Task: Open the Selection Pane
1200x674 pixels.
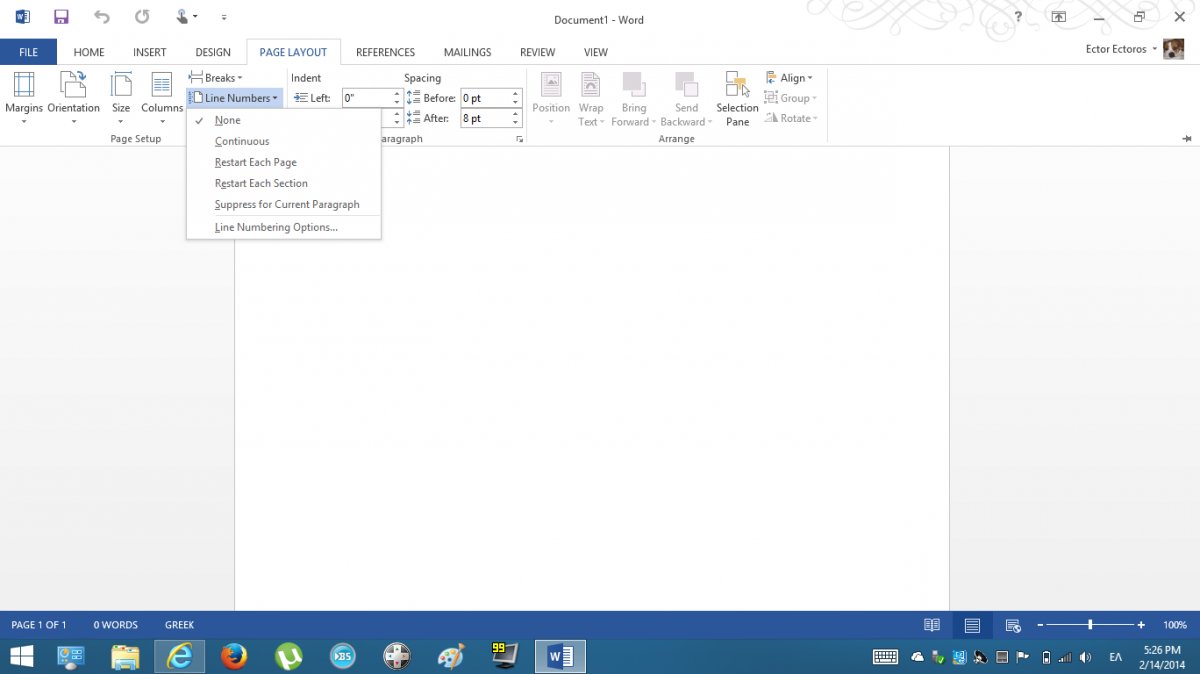Action: pyautogui.click(x=737, y=99)
